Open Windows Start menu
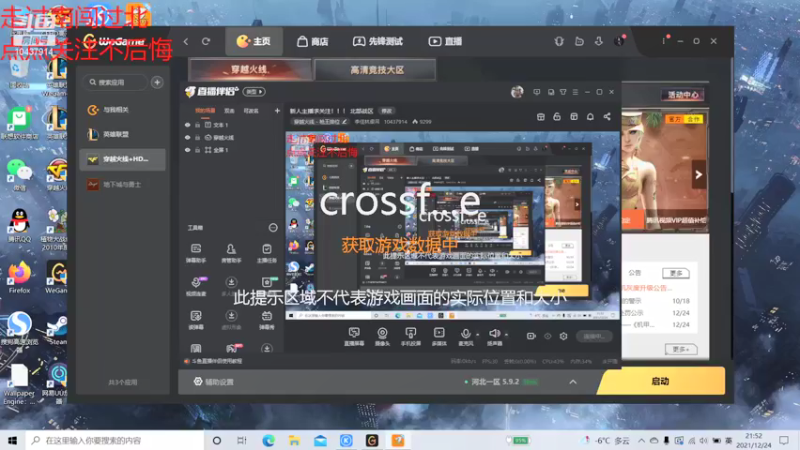Viewport: 800px width, 450px height. coord(12,440)
